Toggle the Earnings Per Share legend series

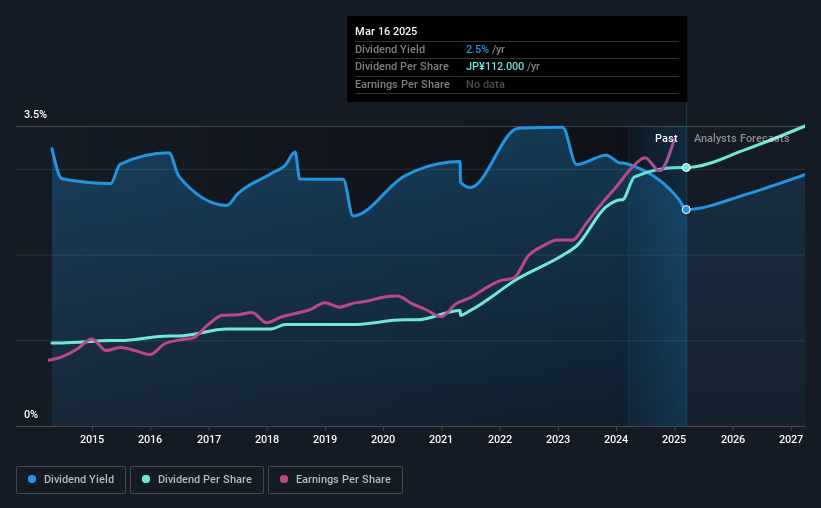pos(335,479)
